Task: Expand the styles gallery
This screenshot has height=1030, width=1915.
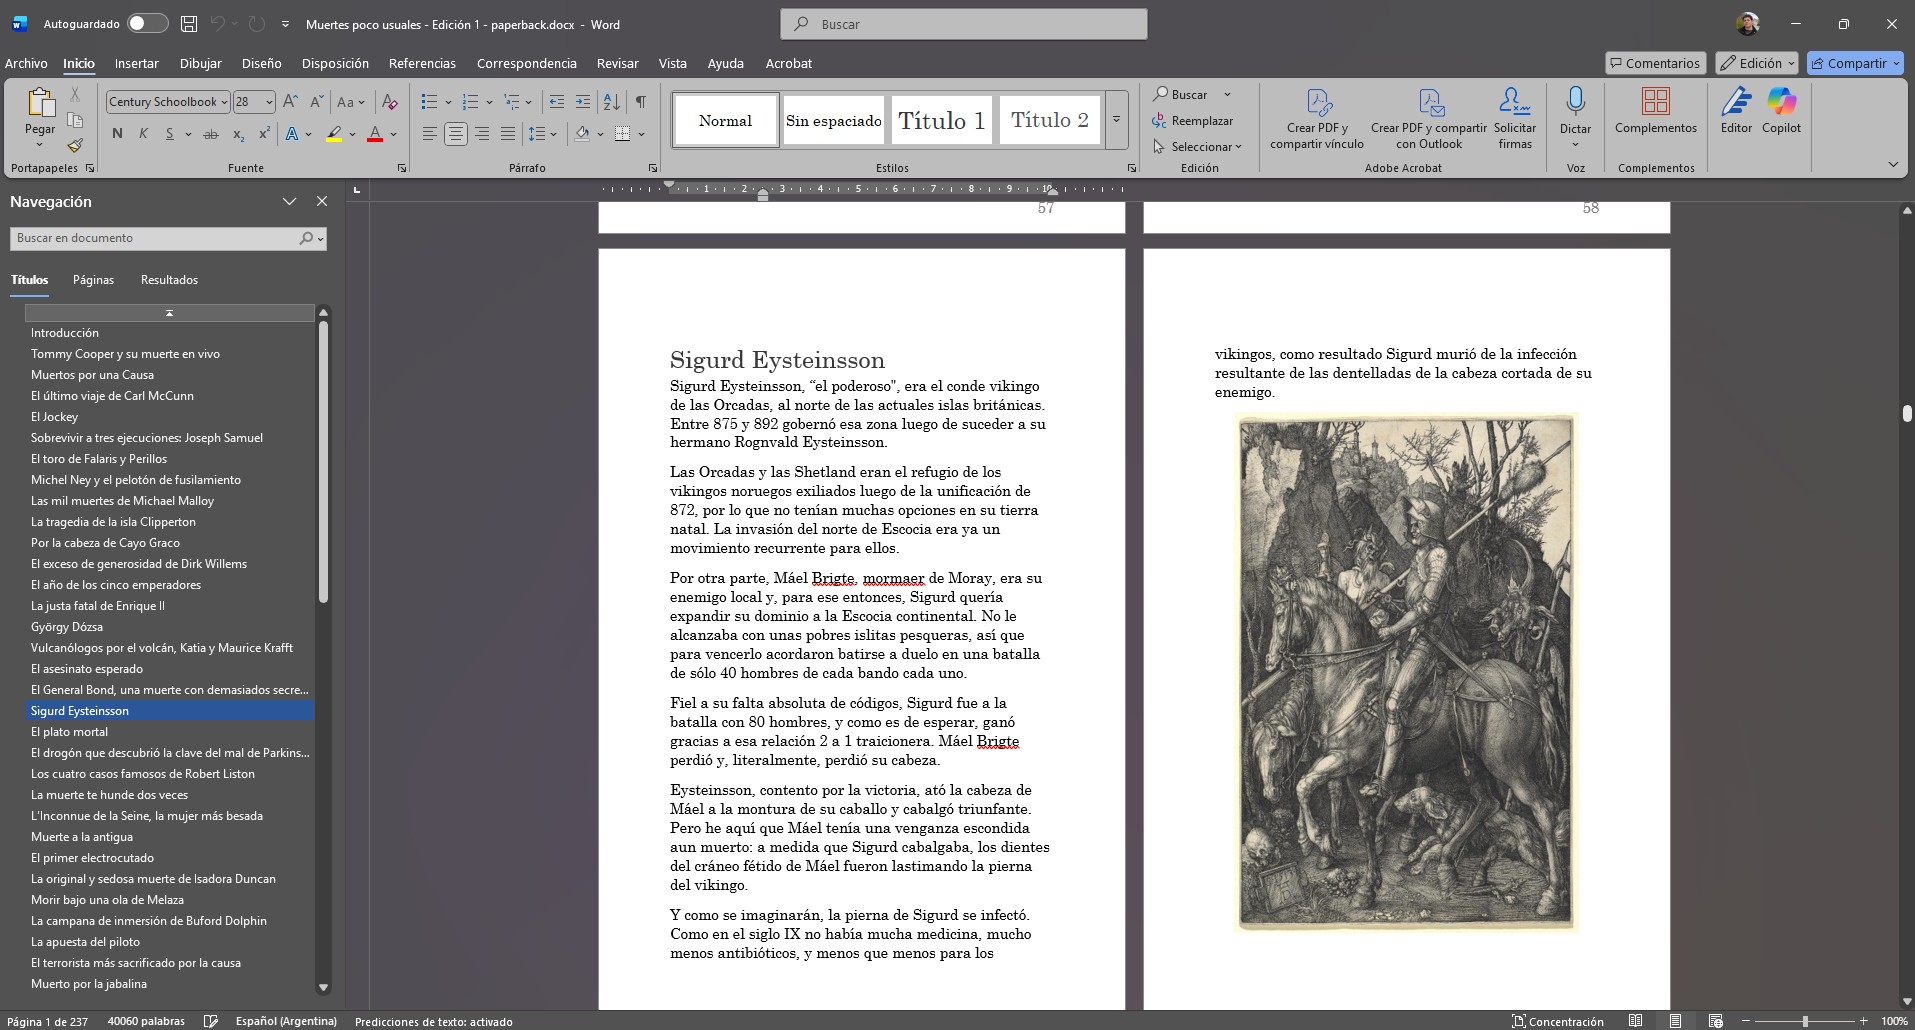Action: coord(1116,120)
